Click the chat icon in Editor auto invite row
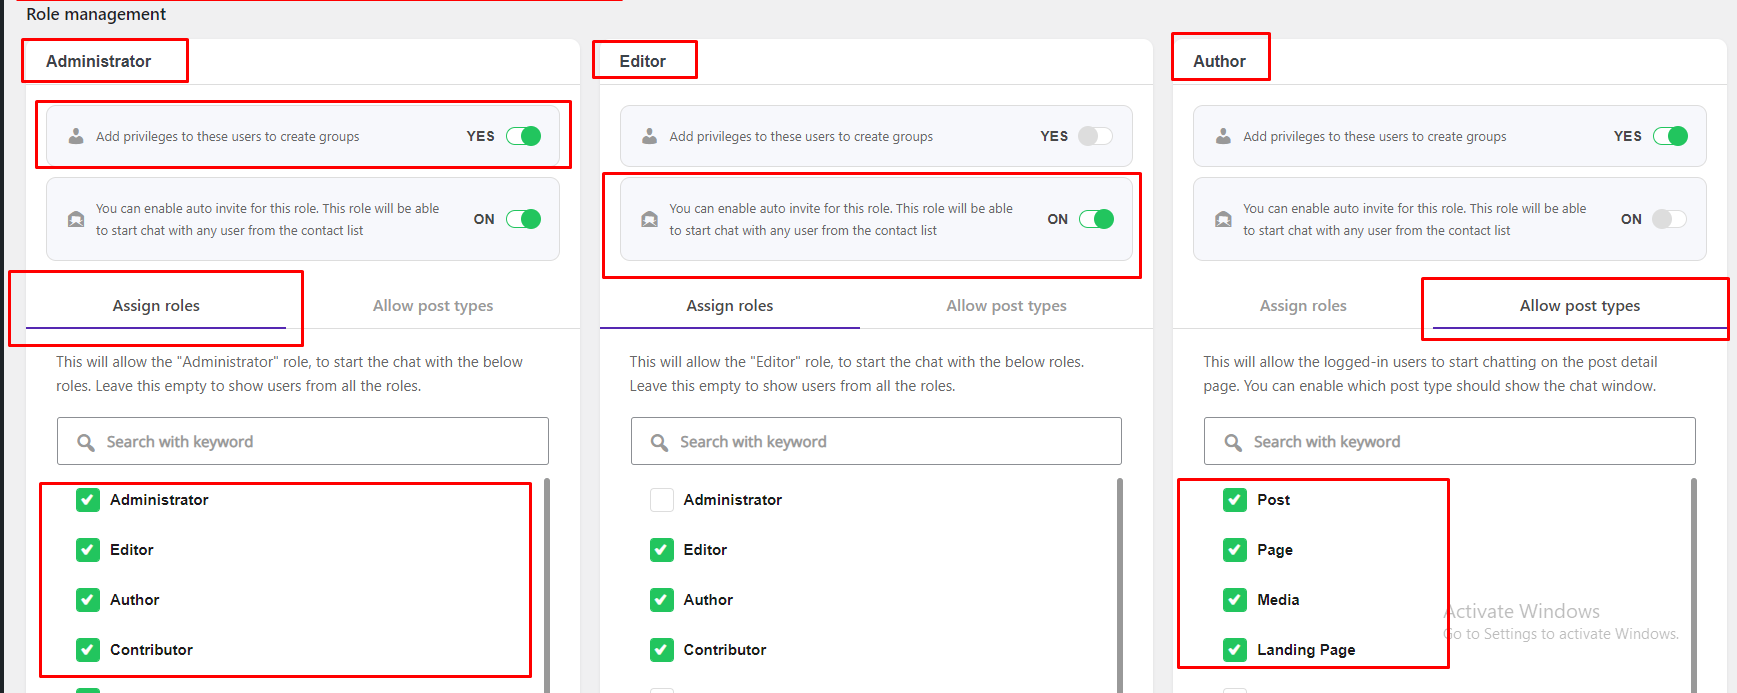The image size is (1737, 693). (x=649, y=219)
